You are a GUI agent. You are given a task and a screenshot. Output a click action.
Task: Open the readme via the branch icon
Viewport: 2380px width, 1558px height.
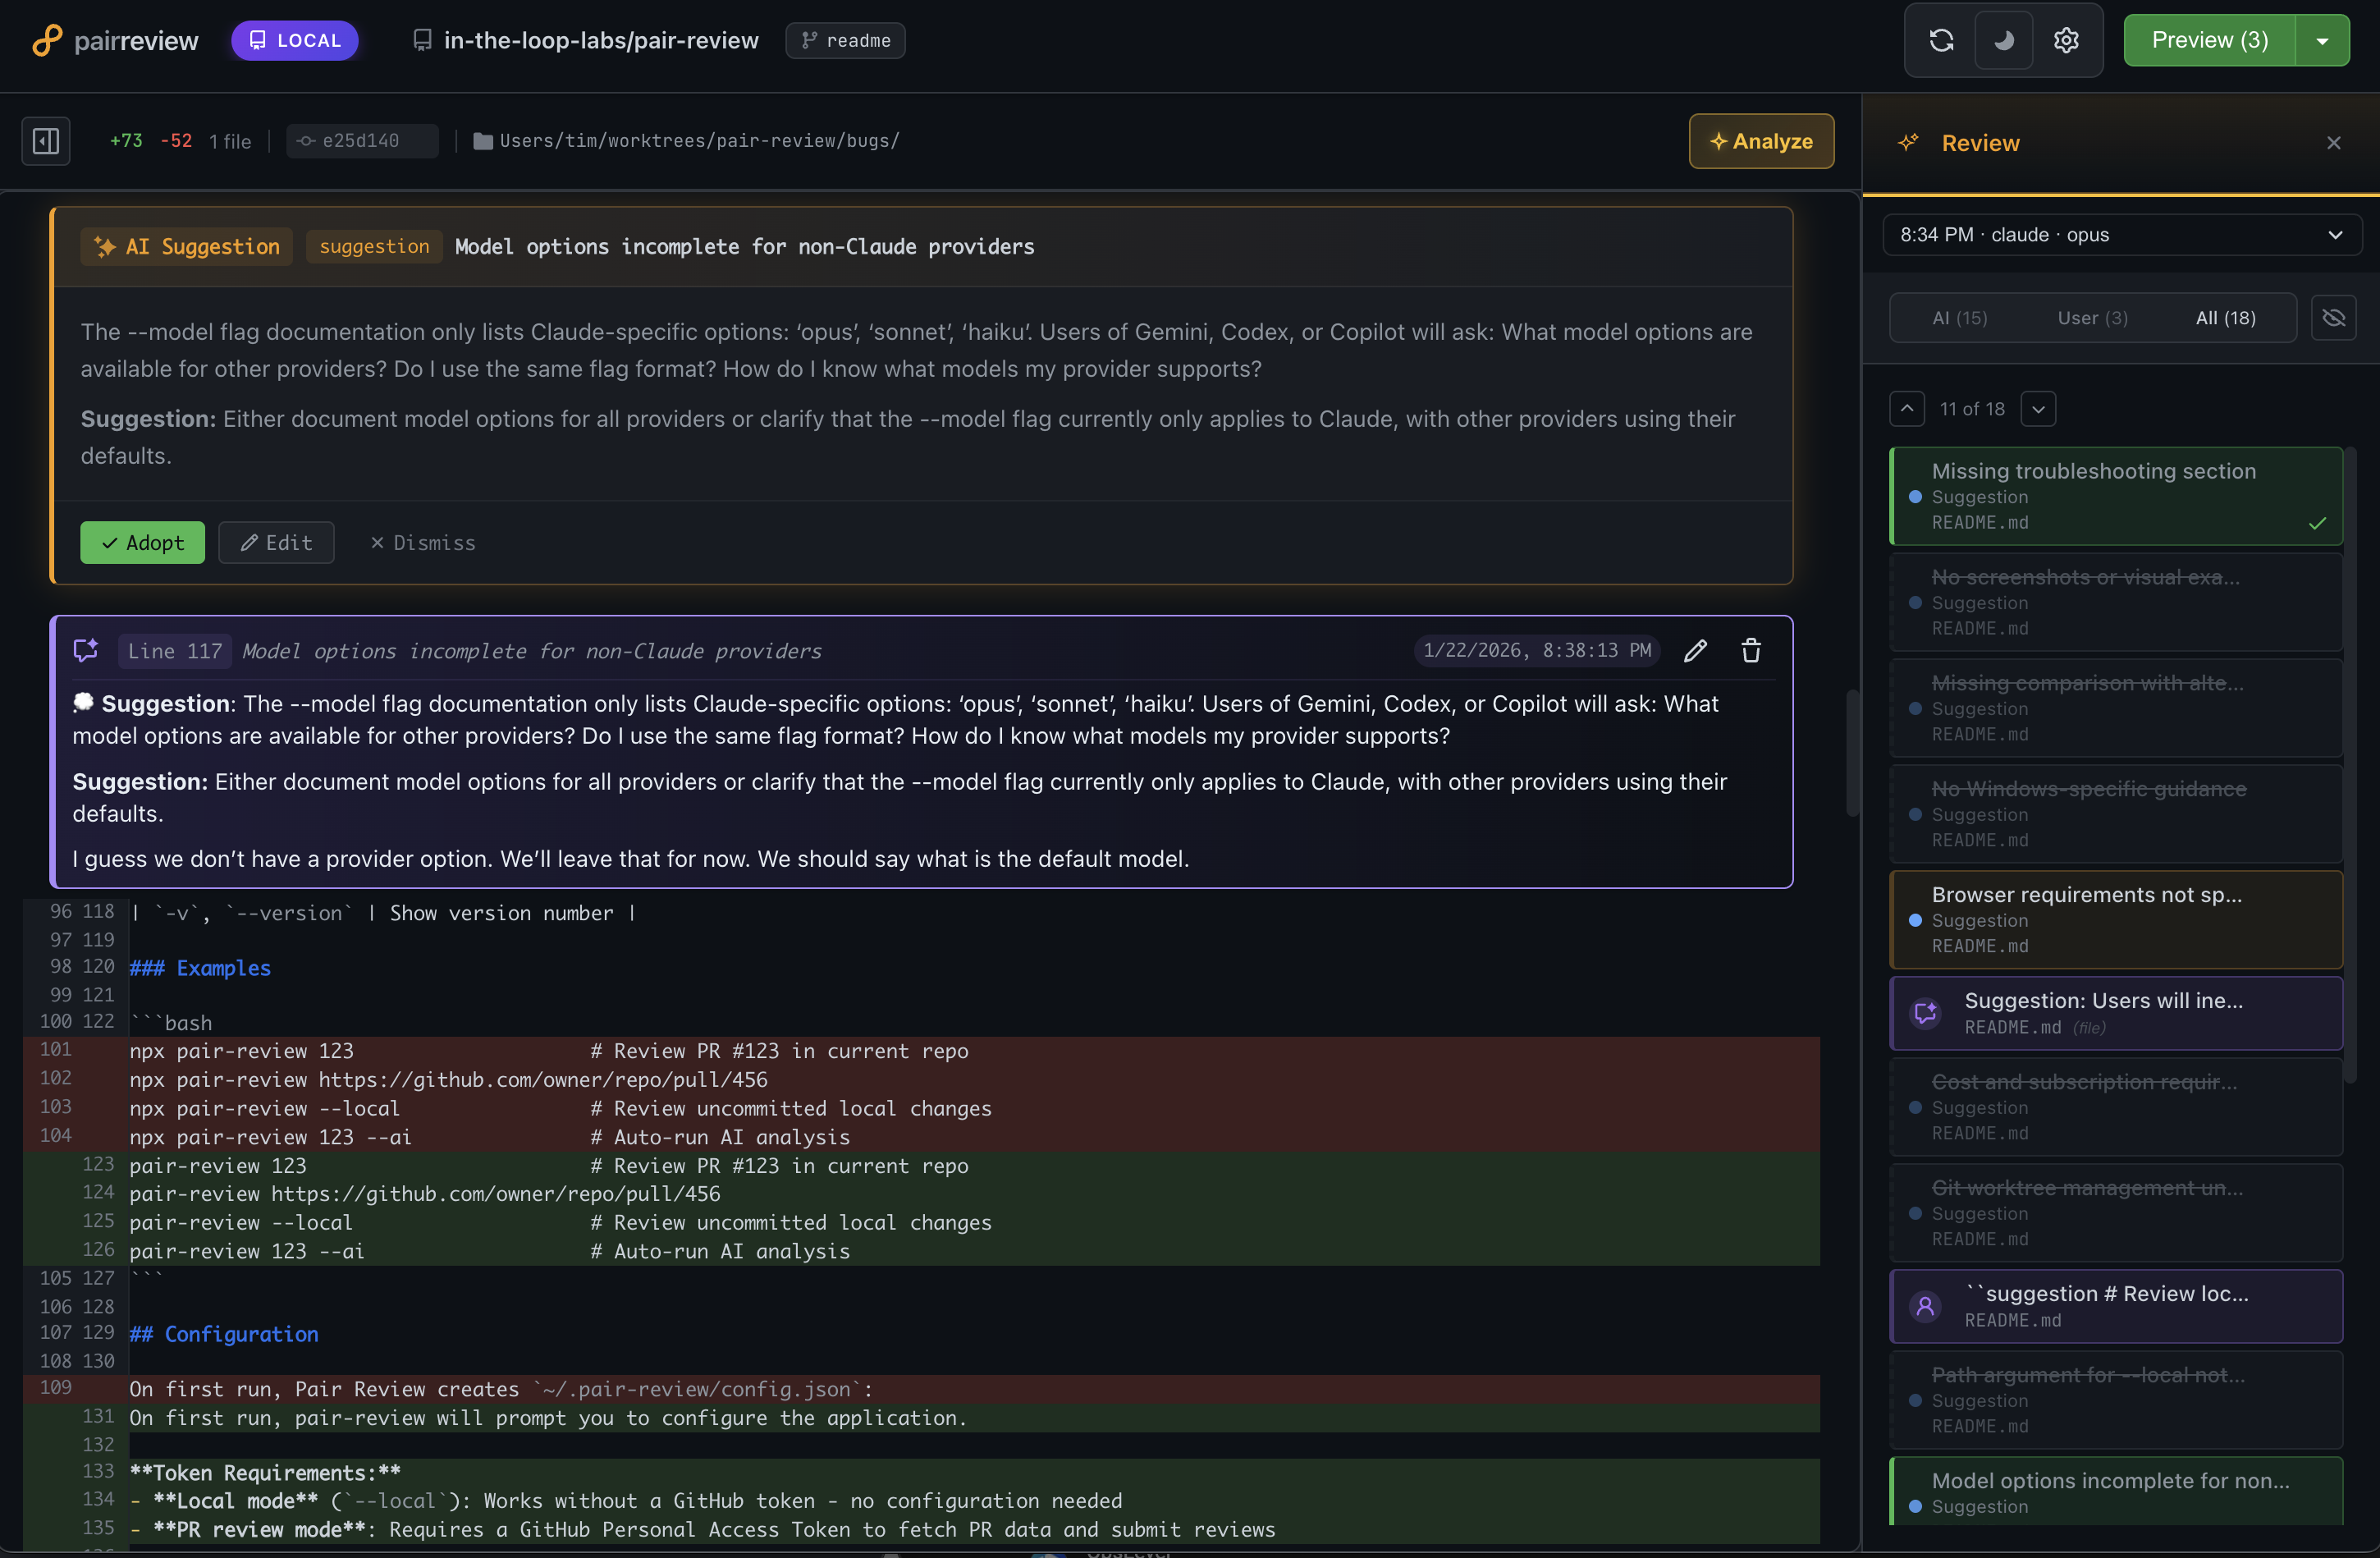844,40
